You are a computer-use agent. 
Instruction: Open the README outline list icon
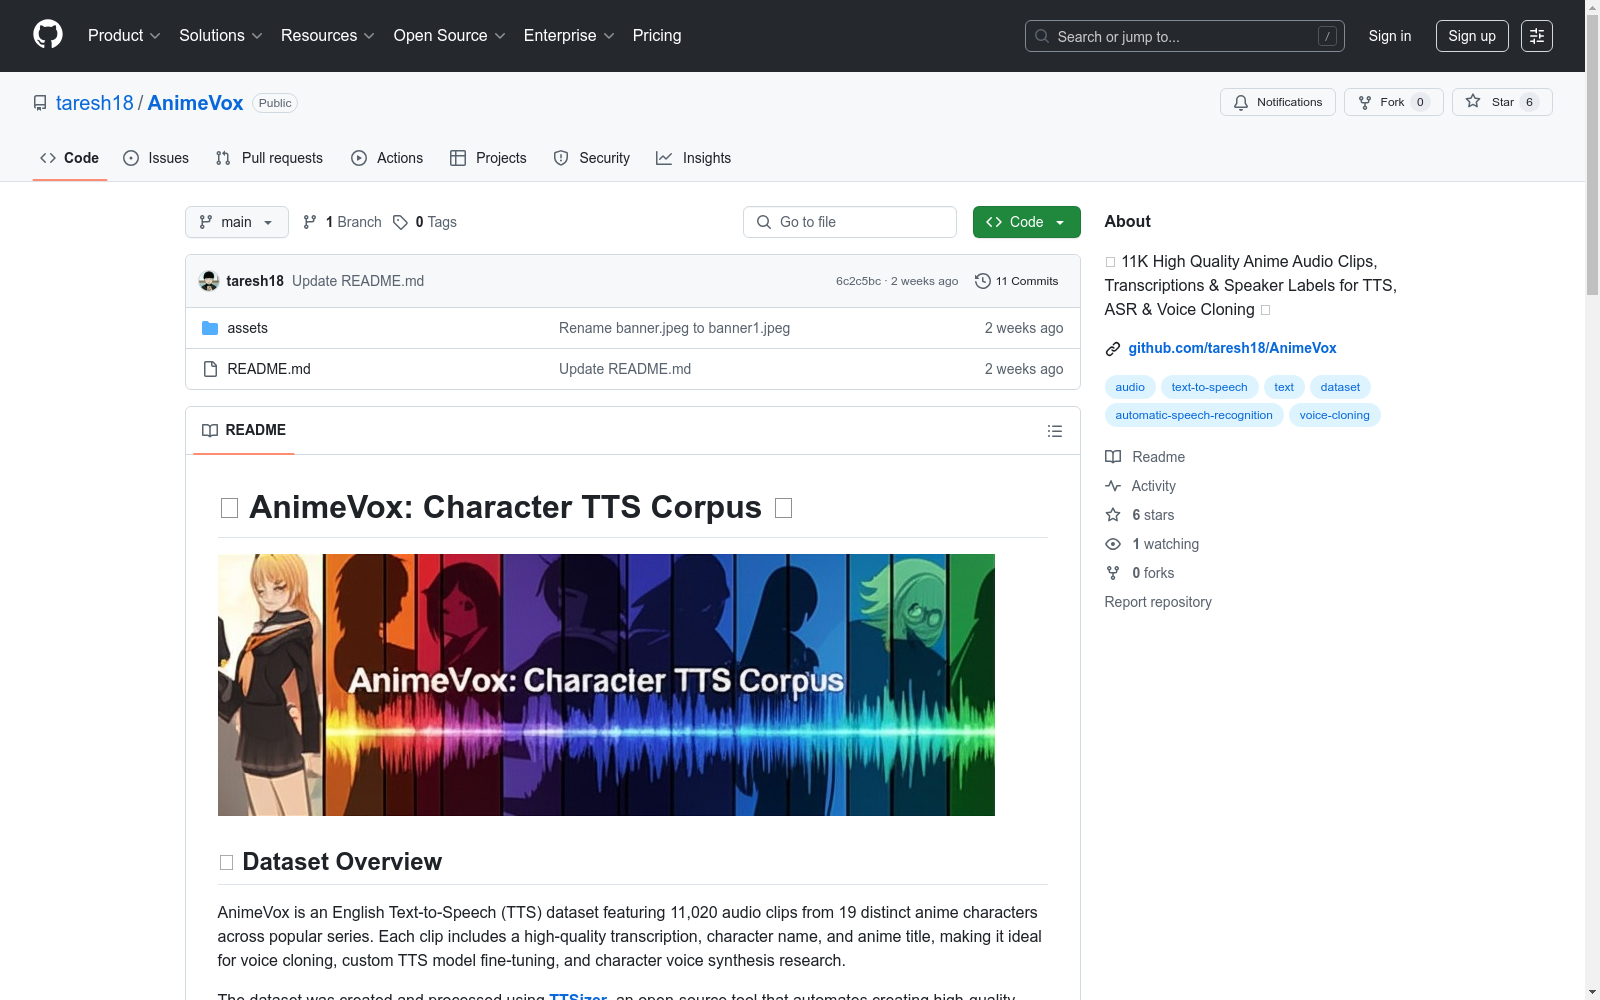1054,431
